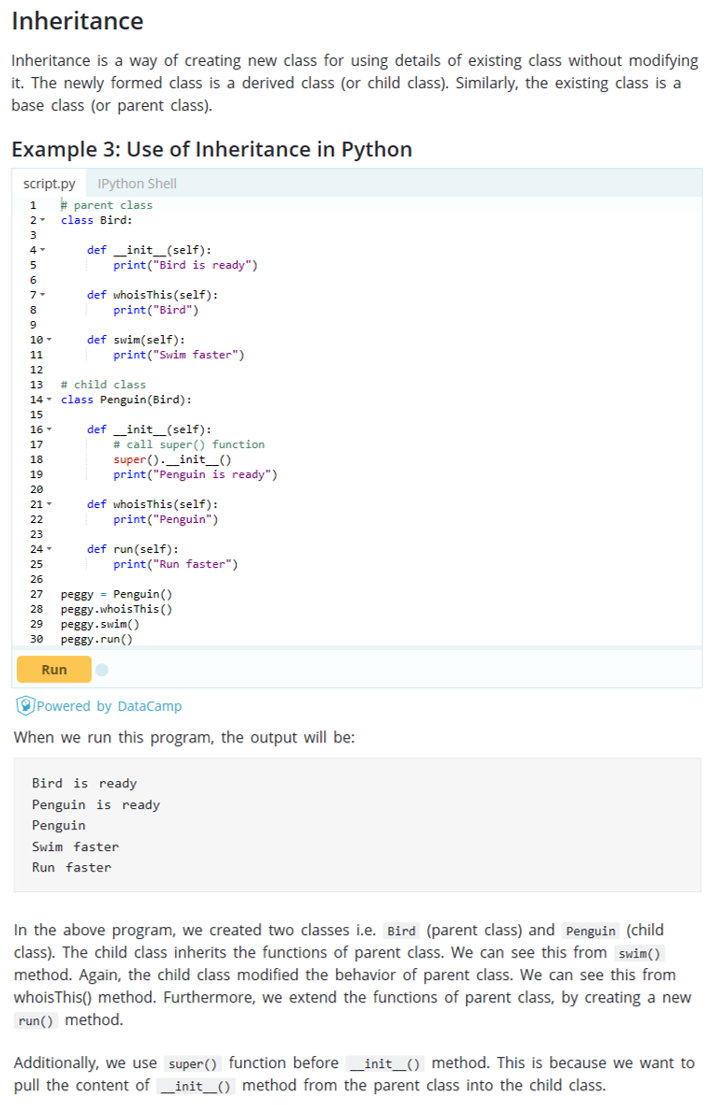Click the print("Bird") statement

[156, 310]
